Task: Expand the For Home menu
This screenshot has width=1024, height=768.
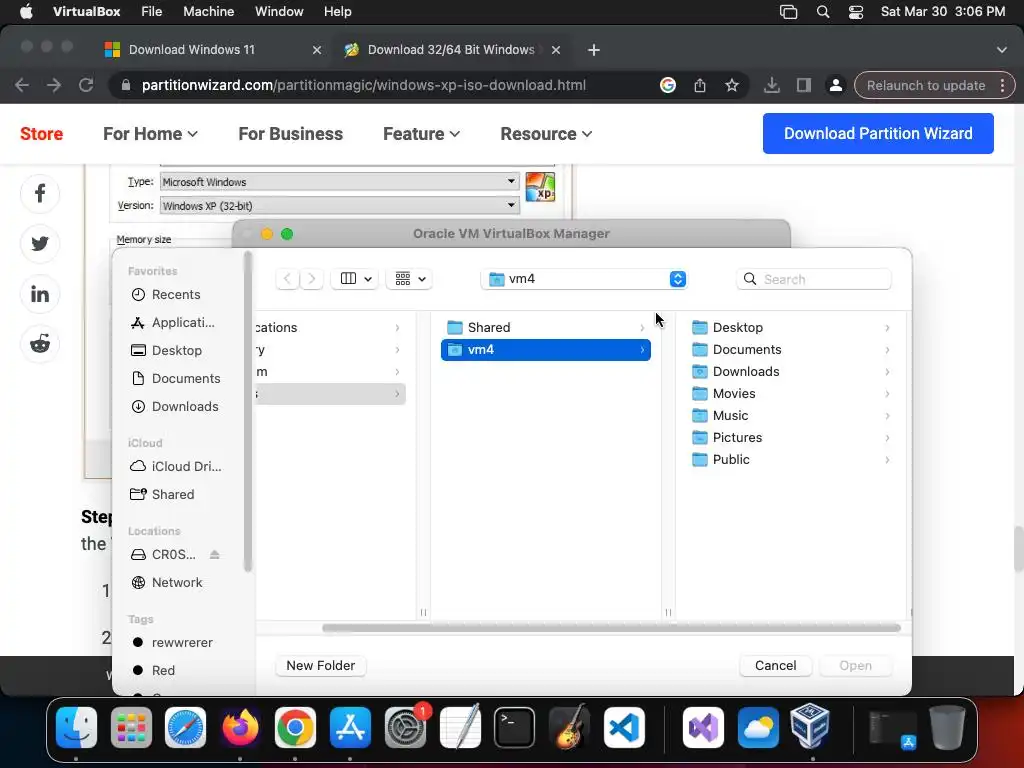Action: (150, 134)
